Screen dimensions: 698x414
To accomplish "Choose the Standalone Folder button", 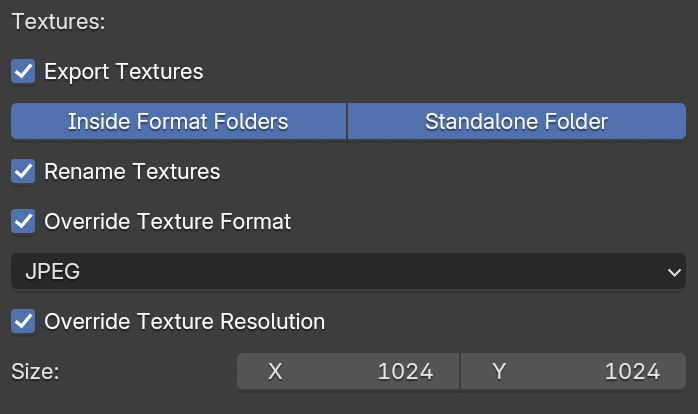I will coord(516,122).
